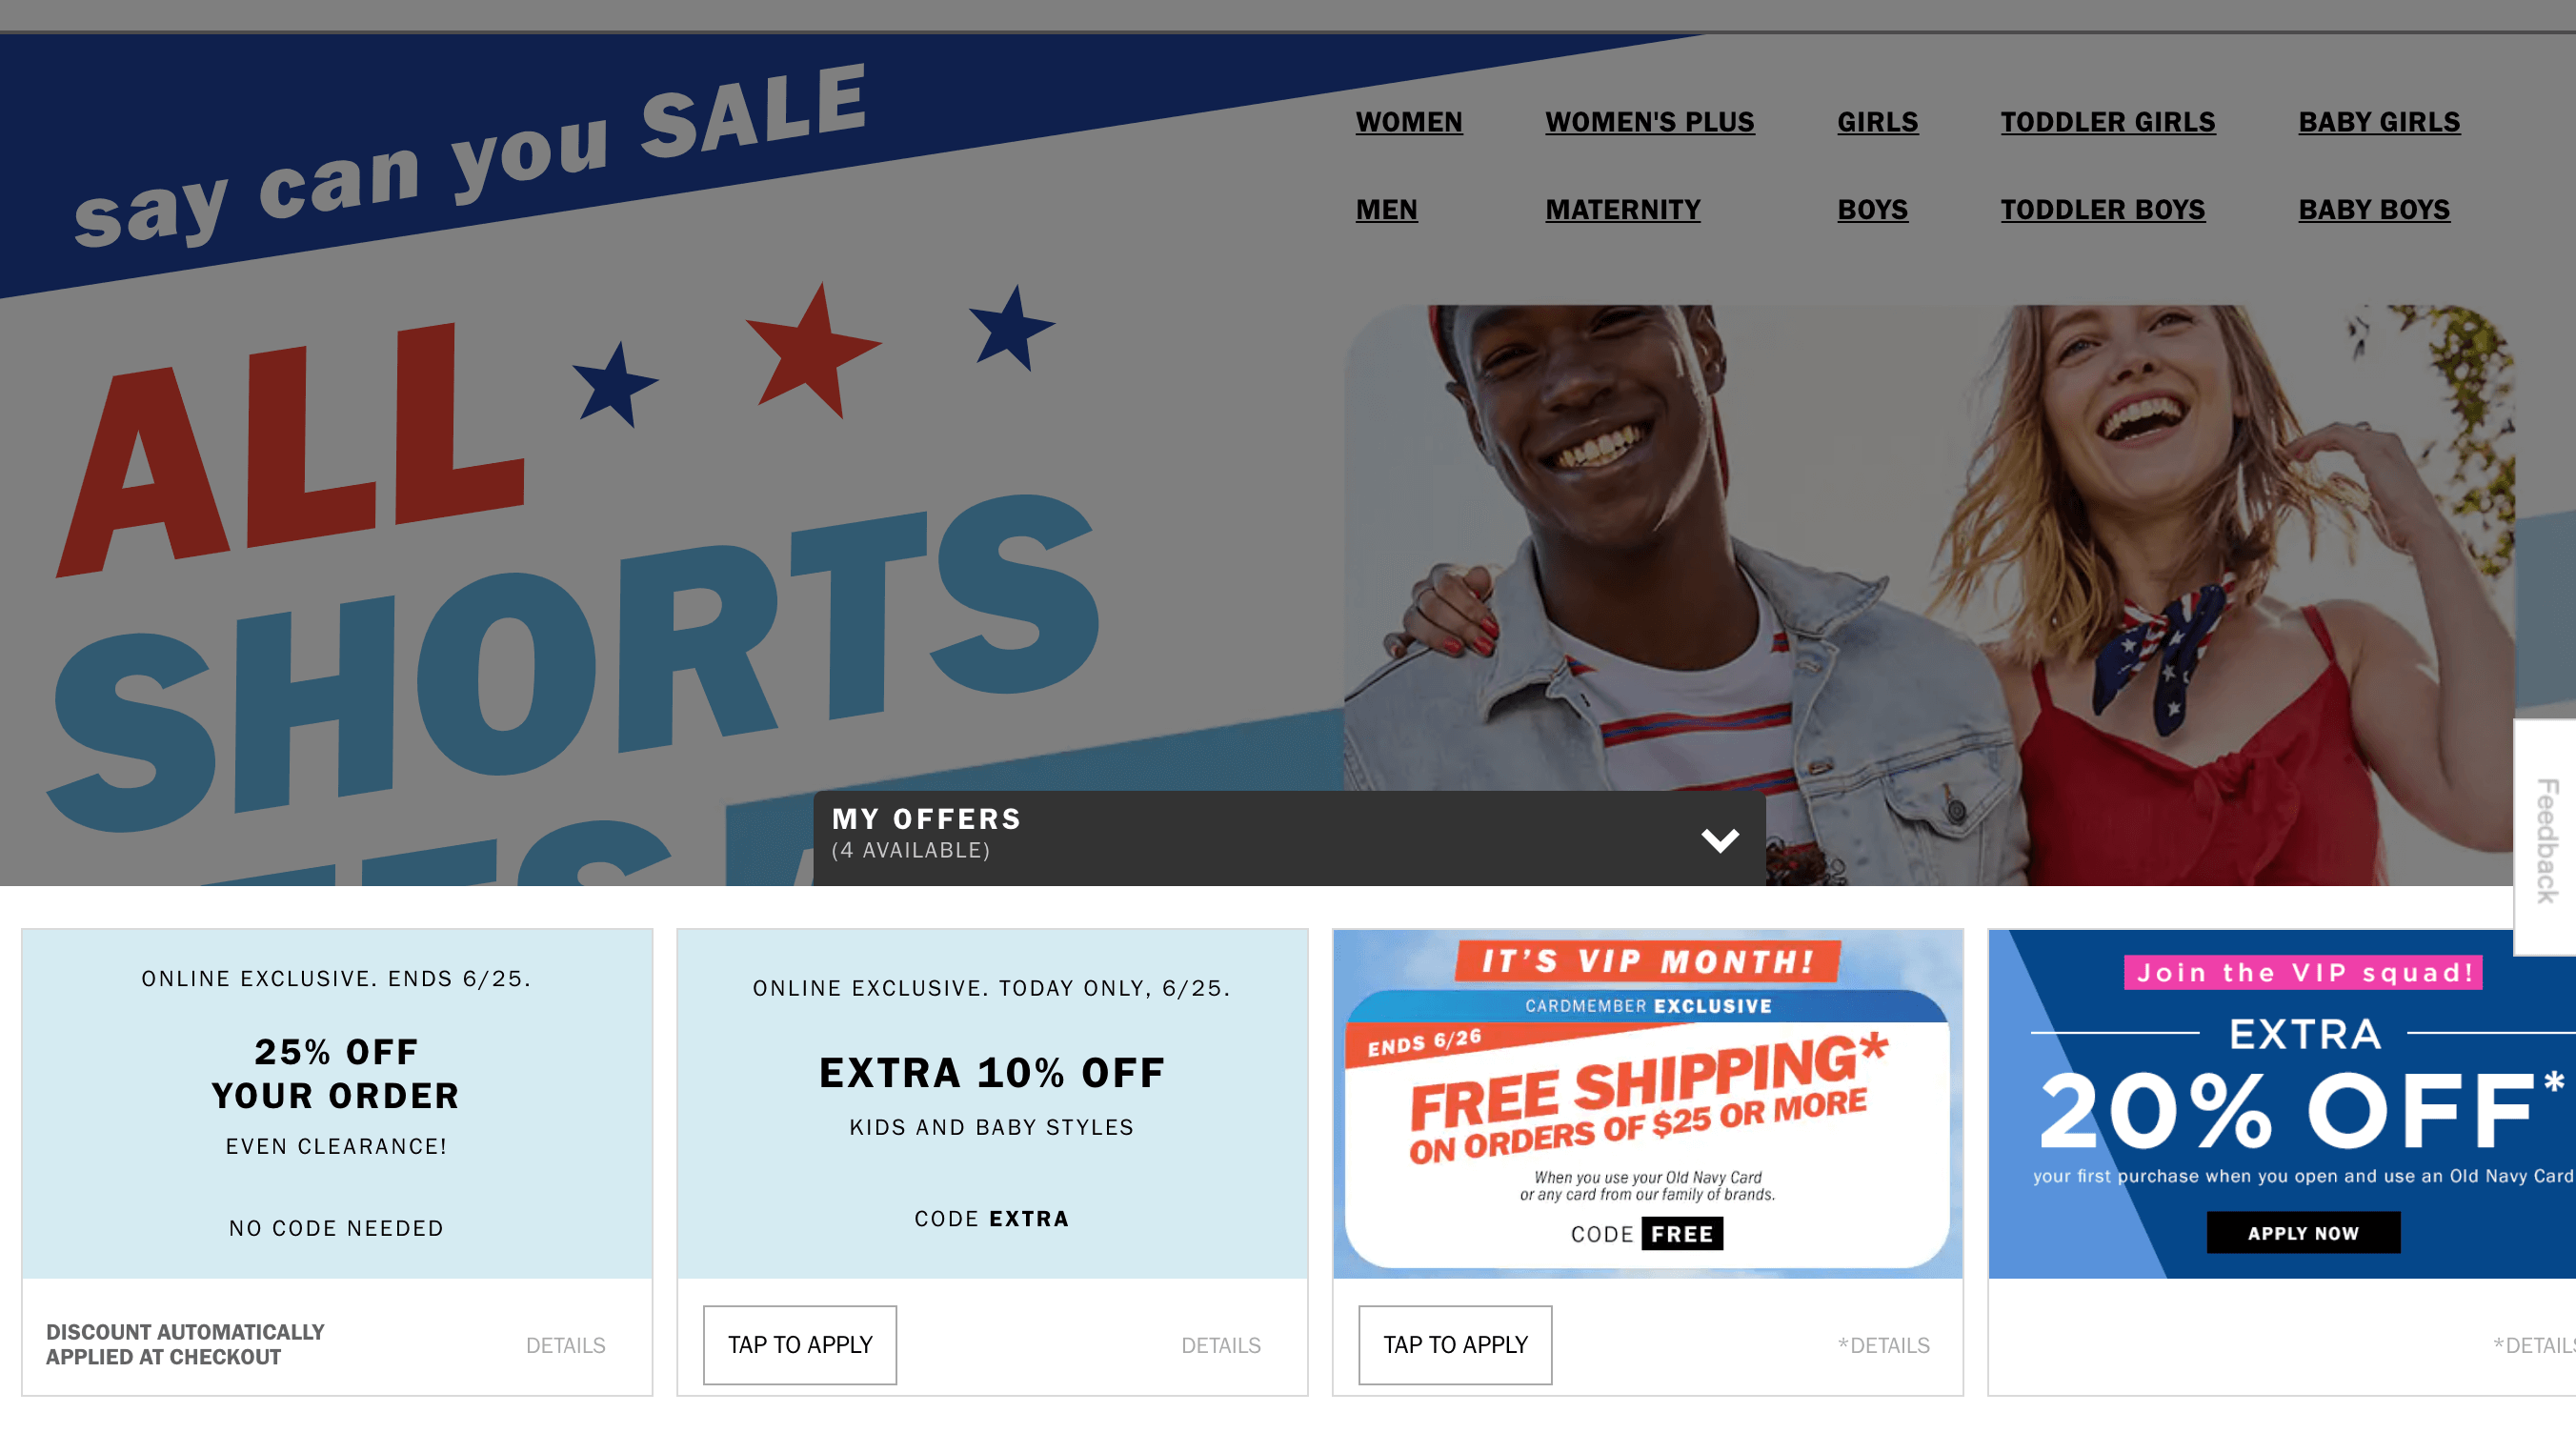The image size is (2576, 1433).
Task: Click the WOMEN navigation menu item
Action: 1408,122
